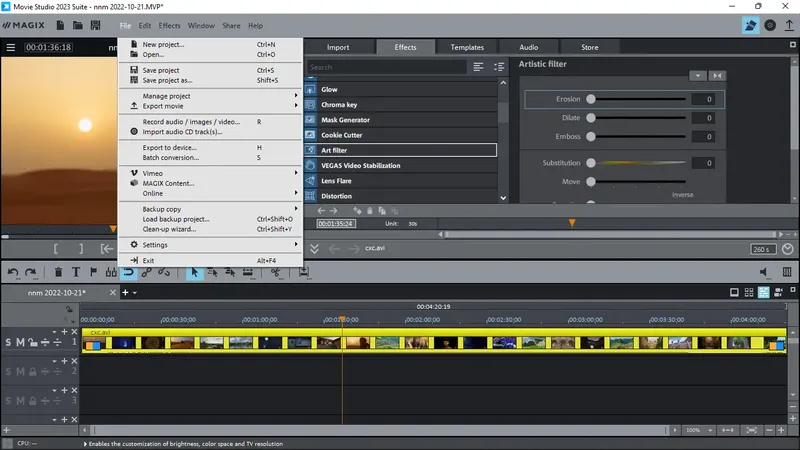Select the single object mouse mode arrow
Image resolution: width=800 pixels, height=450 pixels.
(194, 272)
